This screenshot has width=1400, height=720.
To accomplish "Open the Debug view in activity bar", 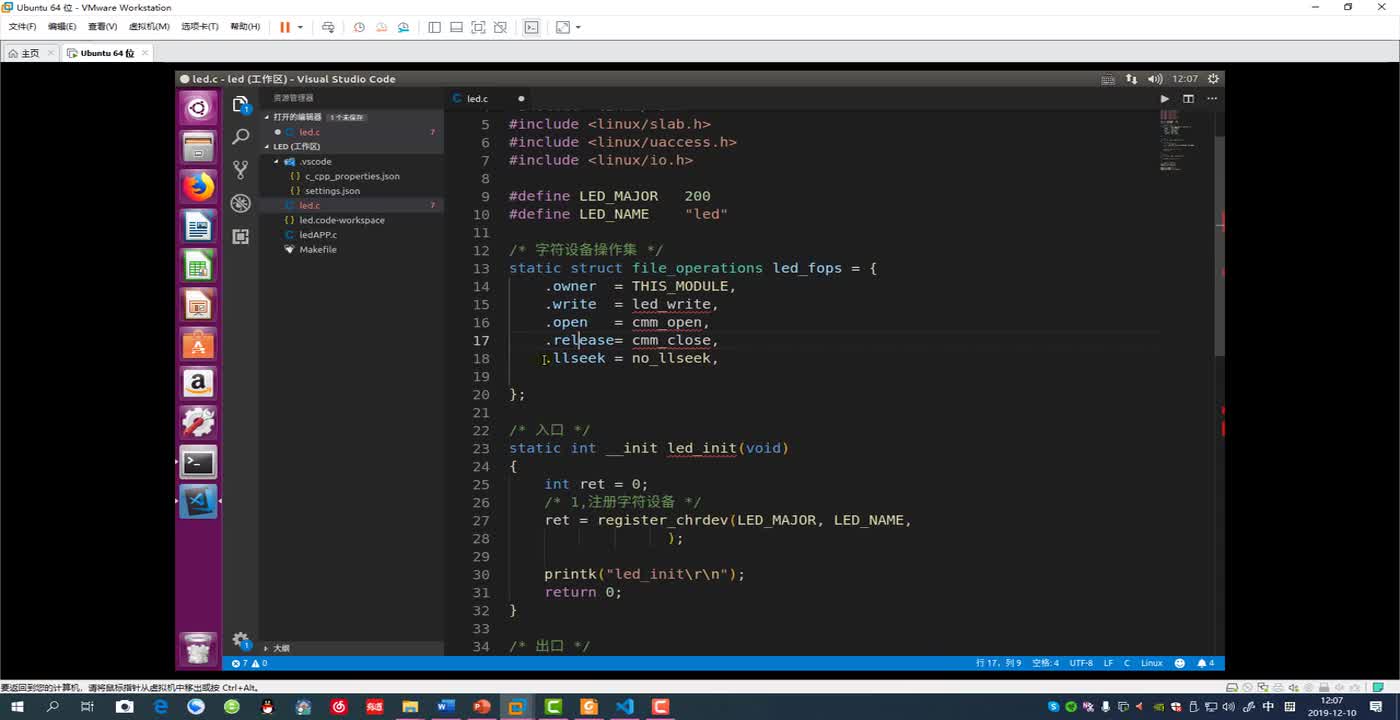I will (240, 203).
